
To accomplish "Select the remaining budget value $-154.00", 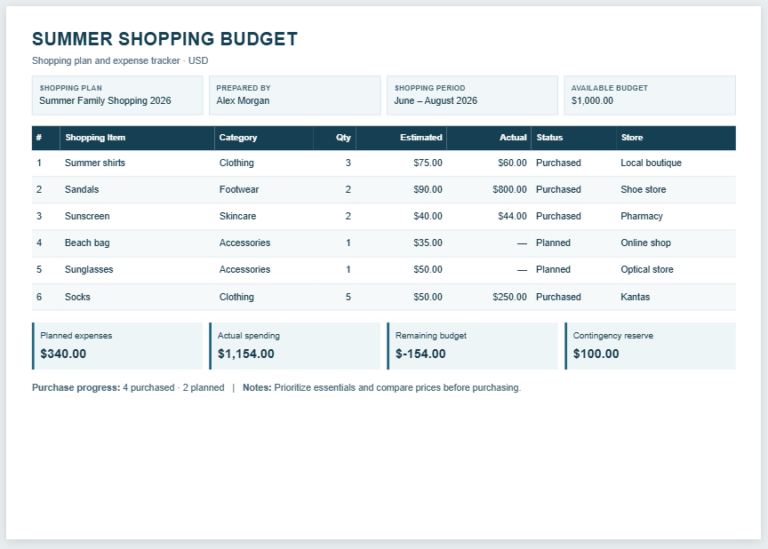I will 421,354.
